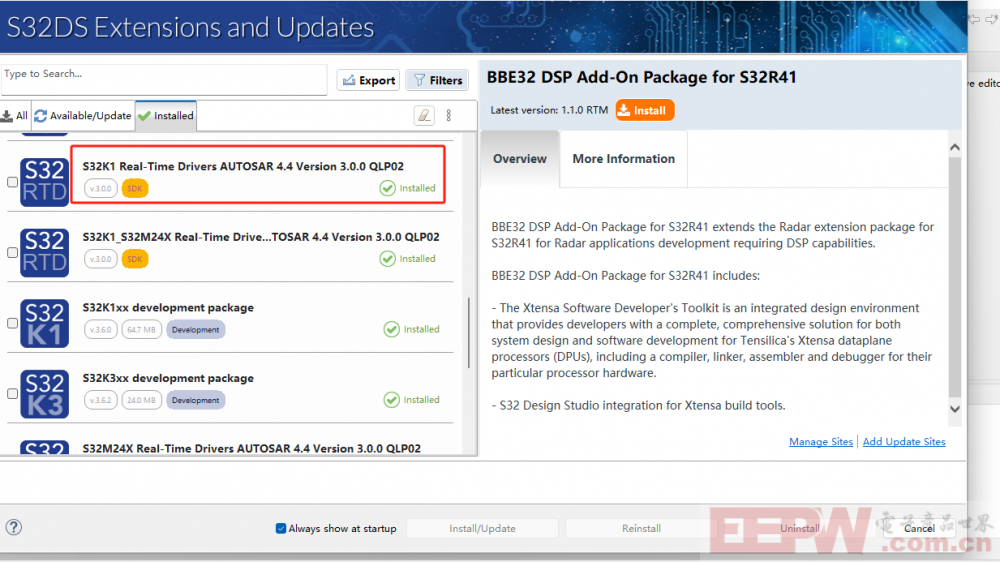The width and height of the screenshot is (1000, 562).
Task: Click the Latest version: 1.1.0 RTM text
Action: [x=549, y=110]
